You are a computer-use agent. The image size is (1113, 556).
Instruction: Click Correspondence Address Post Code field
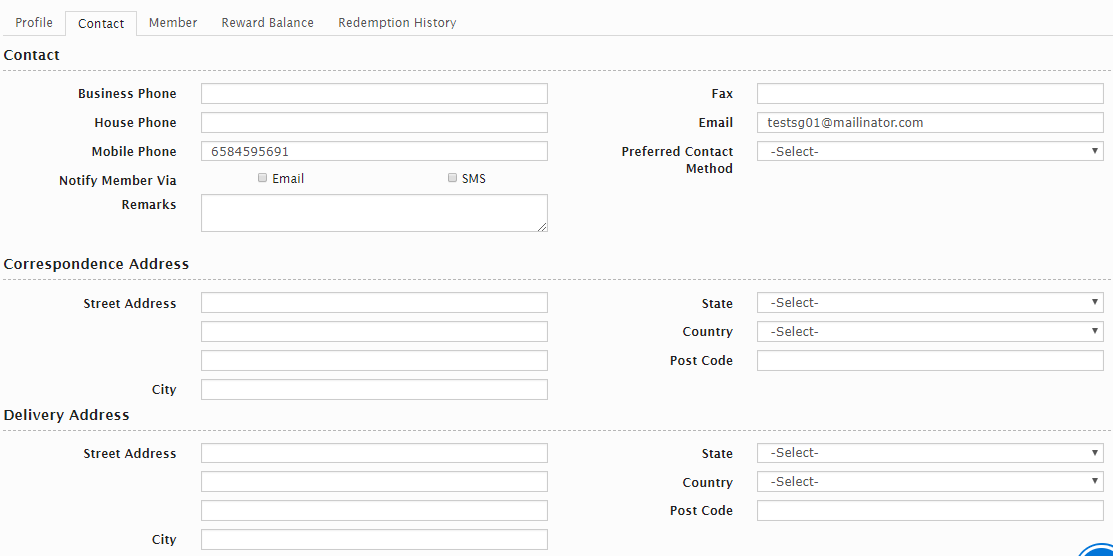click(930, 361)
